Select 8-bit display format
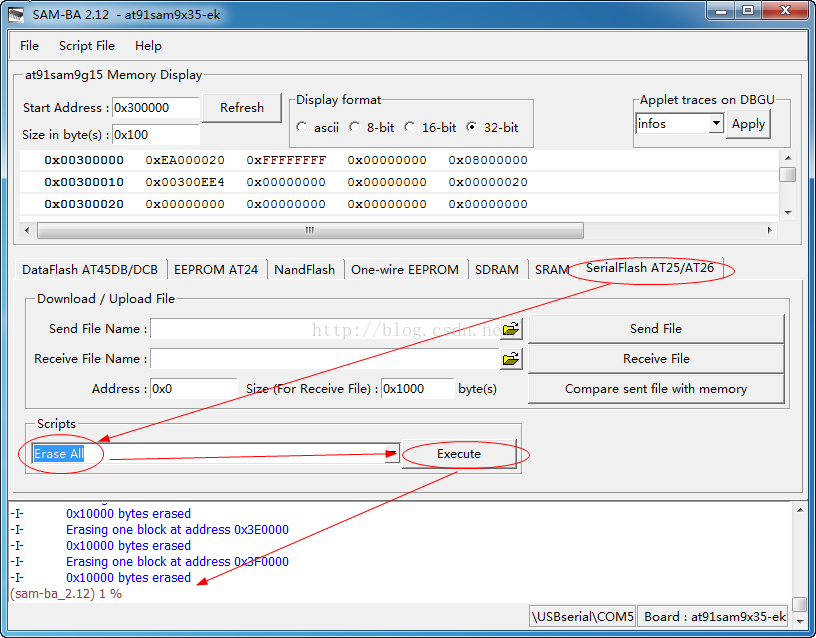 354,127
